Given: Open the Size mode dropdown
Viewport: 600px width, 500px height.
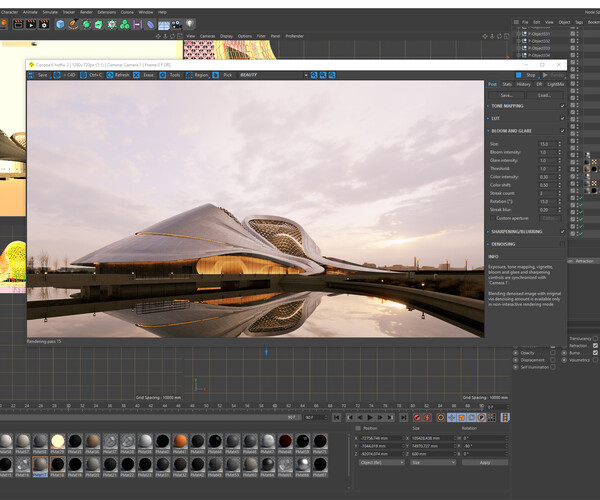Looking at the screenshot, I should pos(433,463).
